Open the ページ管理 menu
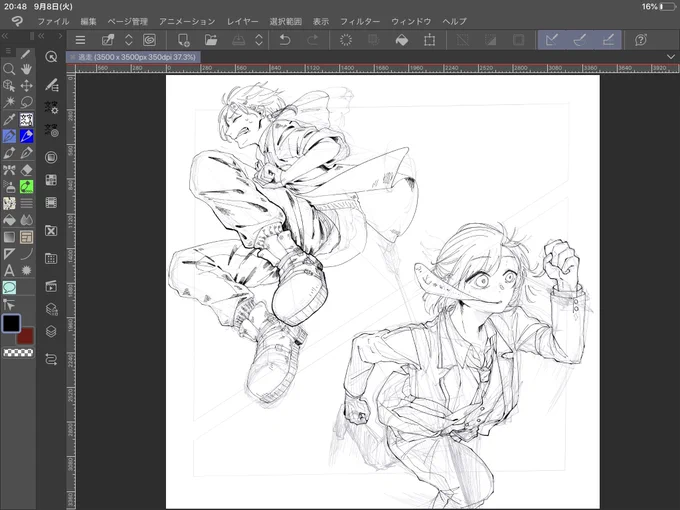680x510 pixels. (x=128, y=21)
